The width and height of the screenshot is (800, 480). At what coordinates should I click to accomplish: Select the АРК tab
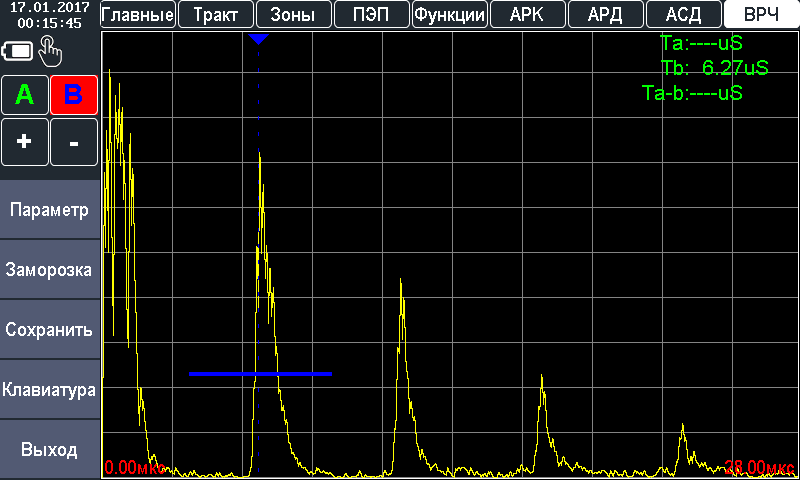coord(527,14)
